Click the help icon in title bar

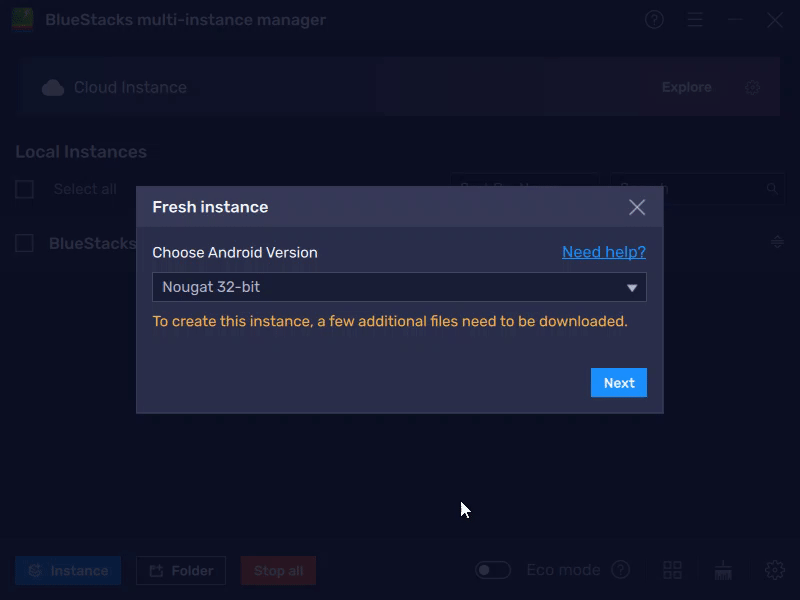click(x=654, y=20)
